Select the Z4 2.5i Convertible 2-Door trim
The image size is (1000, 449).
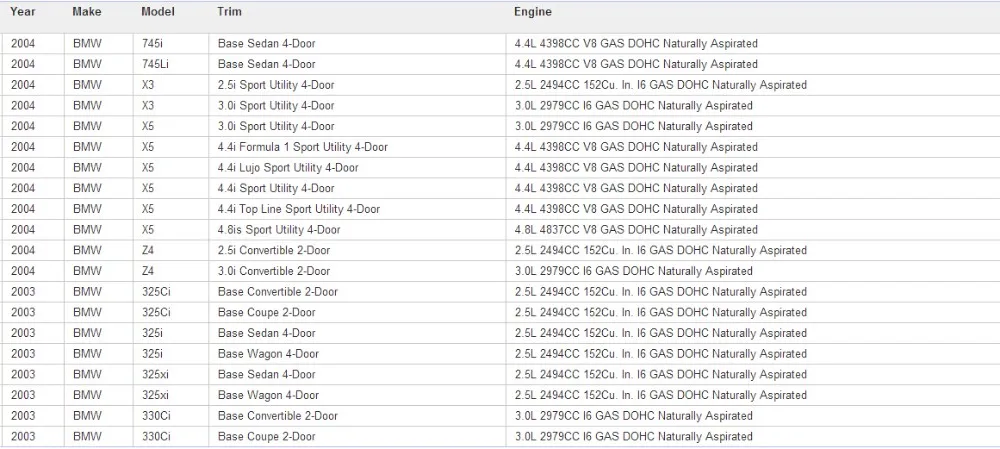coord(274,251)
